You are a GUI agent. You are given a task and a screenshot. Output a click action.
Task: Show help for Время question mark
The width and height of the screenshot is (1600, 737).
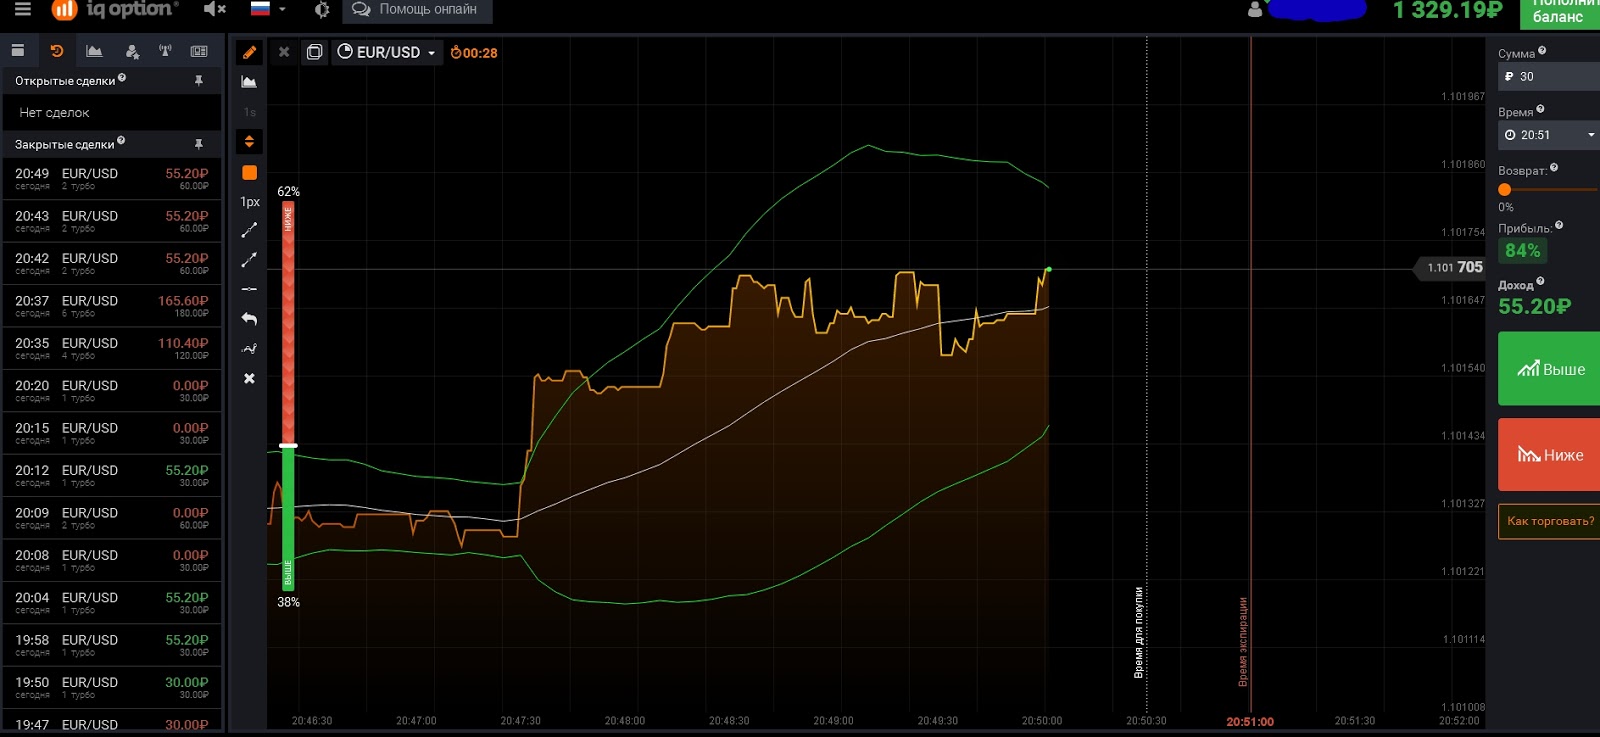click(1540, 109)
